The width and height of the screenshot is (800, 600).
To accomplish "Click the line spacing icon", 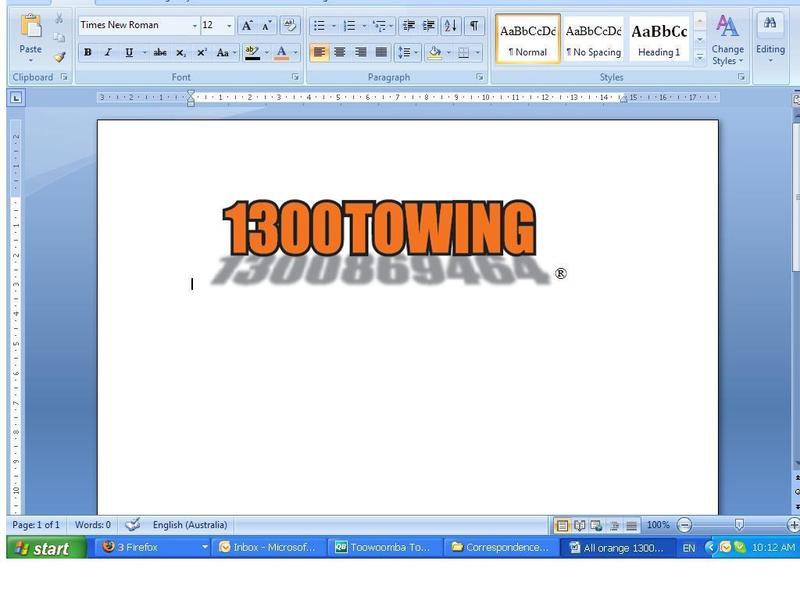I will click(404, 53).
